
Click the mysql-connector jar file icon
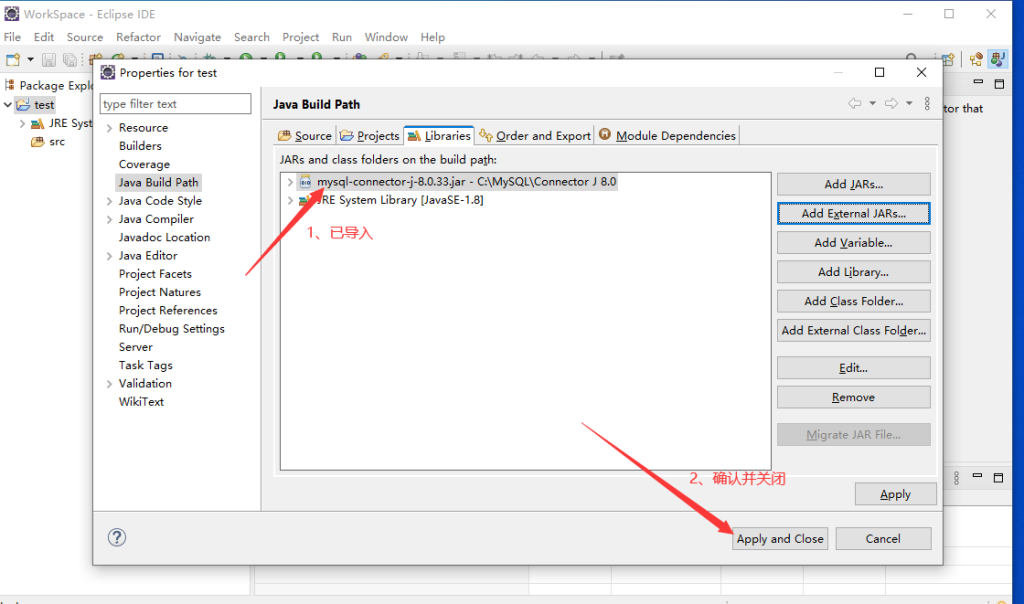click(306, 182)
